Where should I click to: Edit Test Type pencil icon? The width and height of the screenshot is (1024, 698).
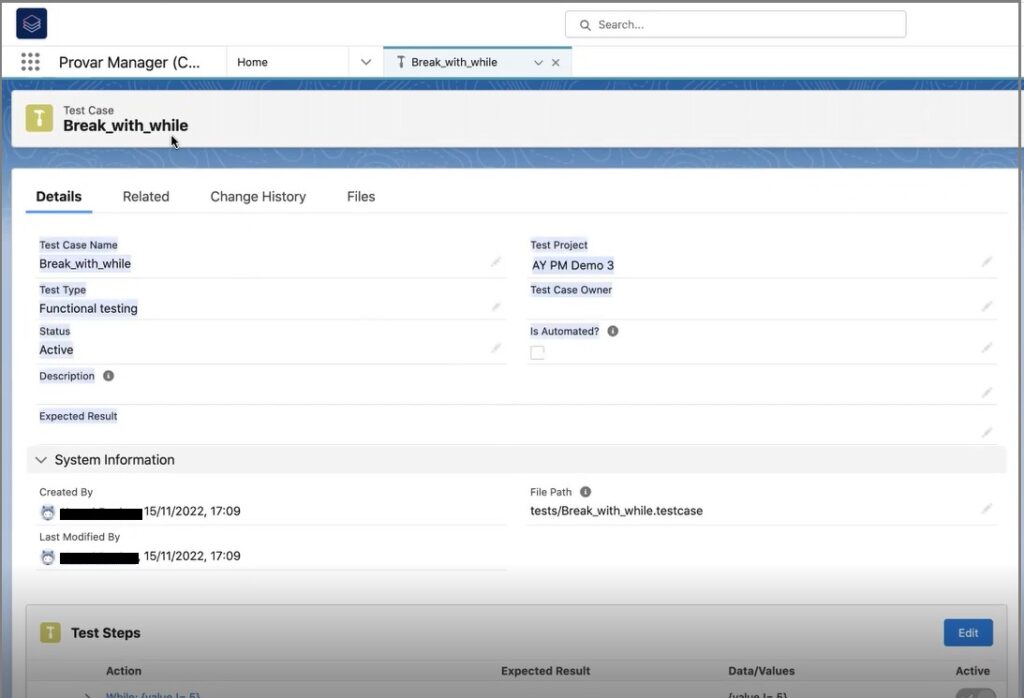pyautogui.click(x=496, y=307)
